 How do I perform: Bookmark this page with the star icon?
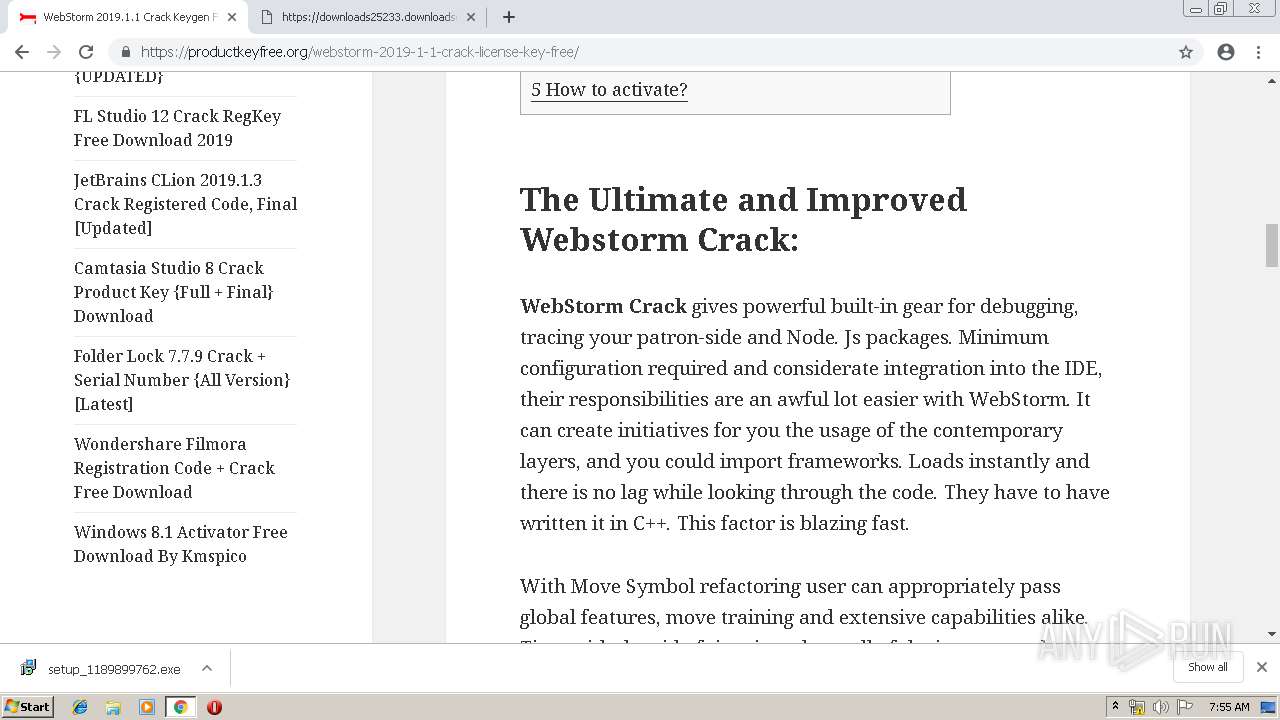point(1186,52)
